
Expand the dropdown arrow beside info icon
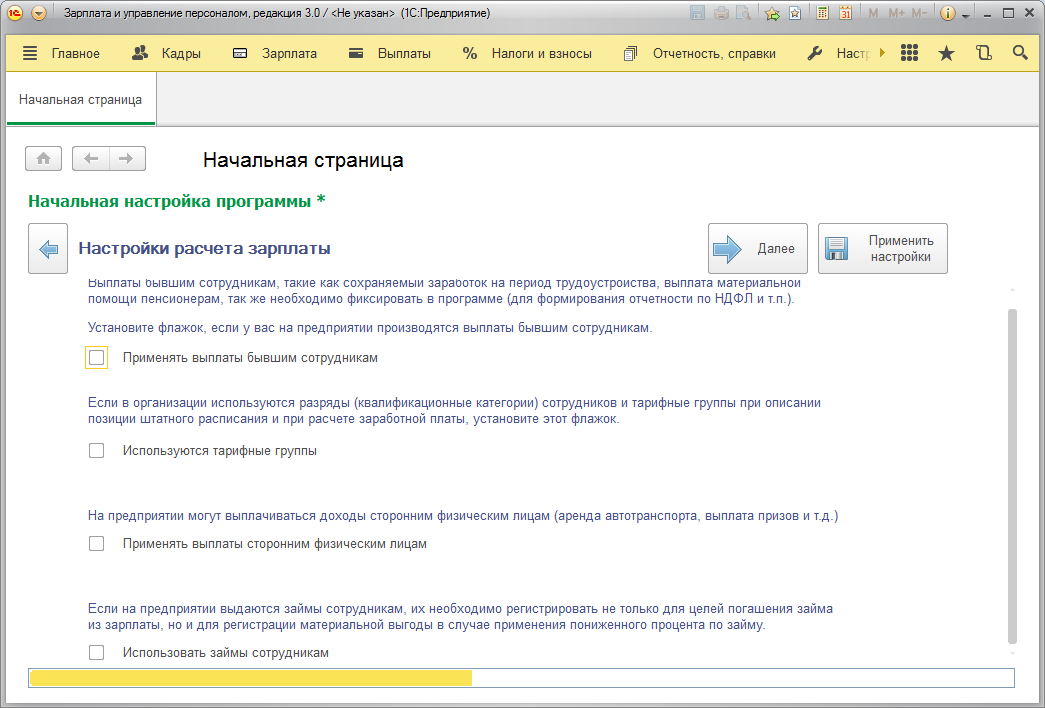tap(966, 14)
